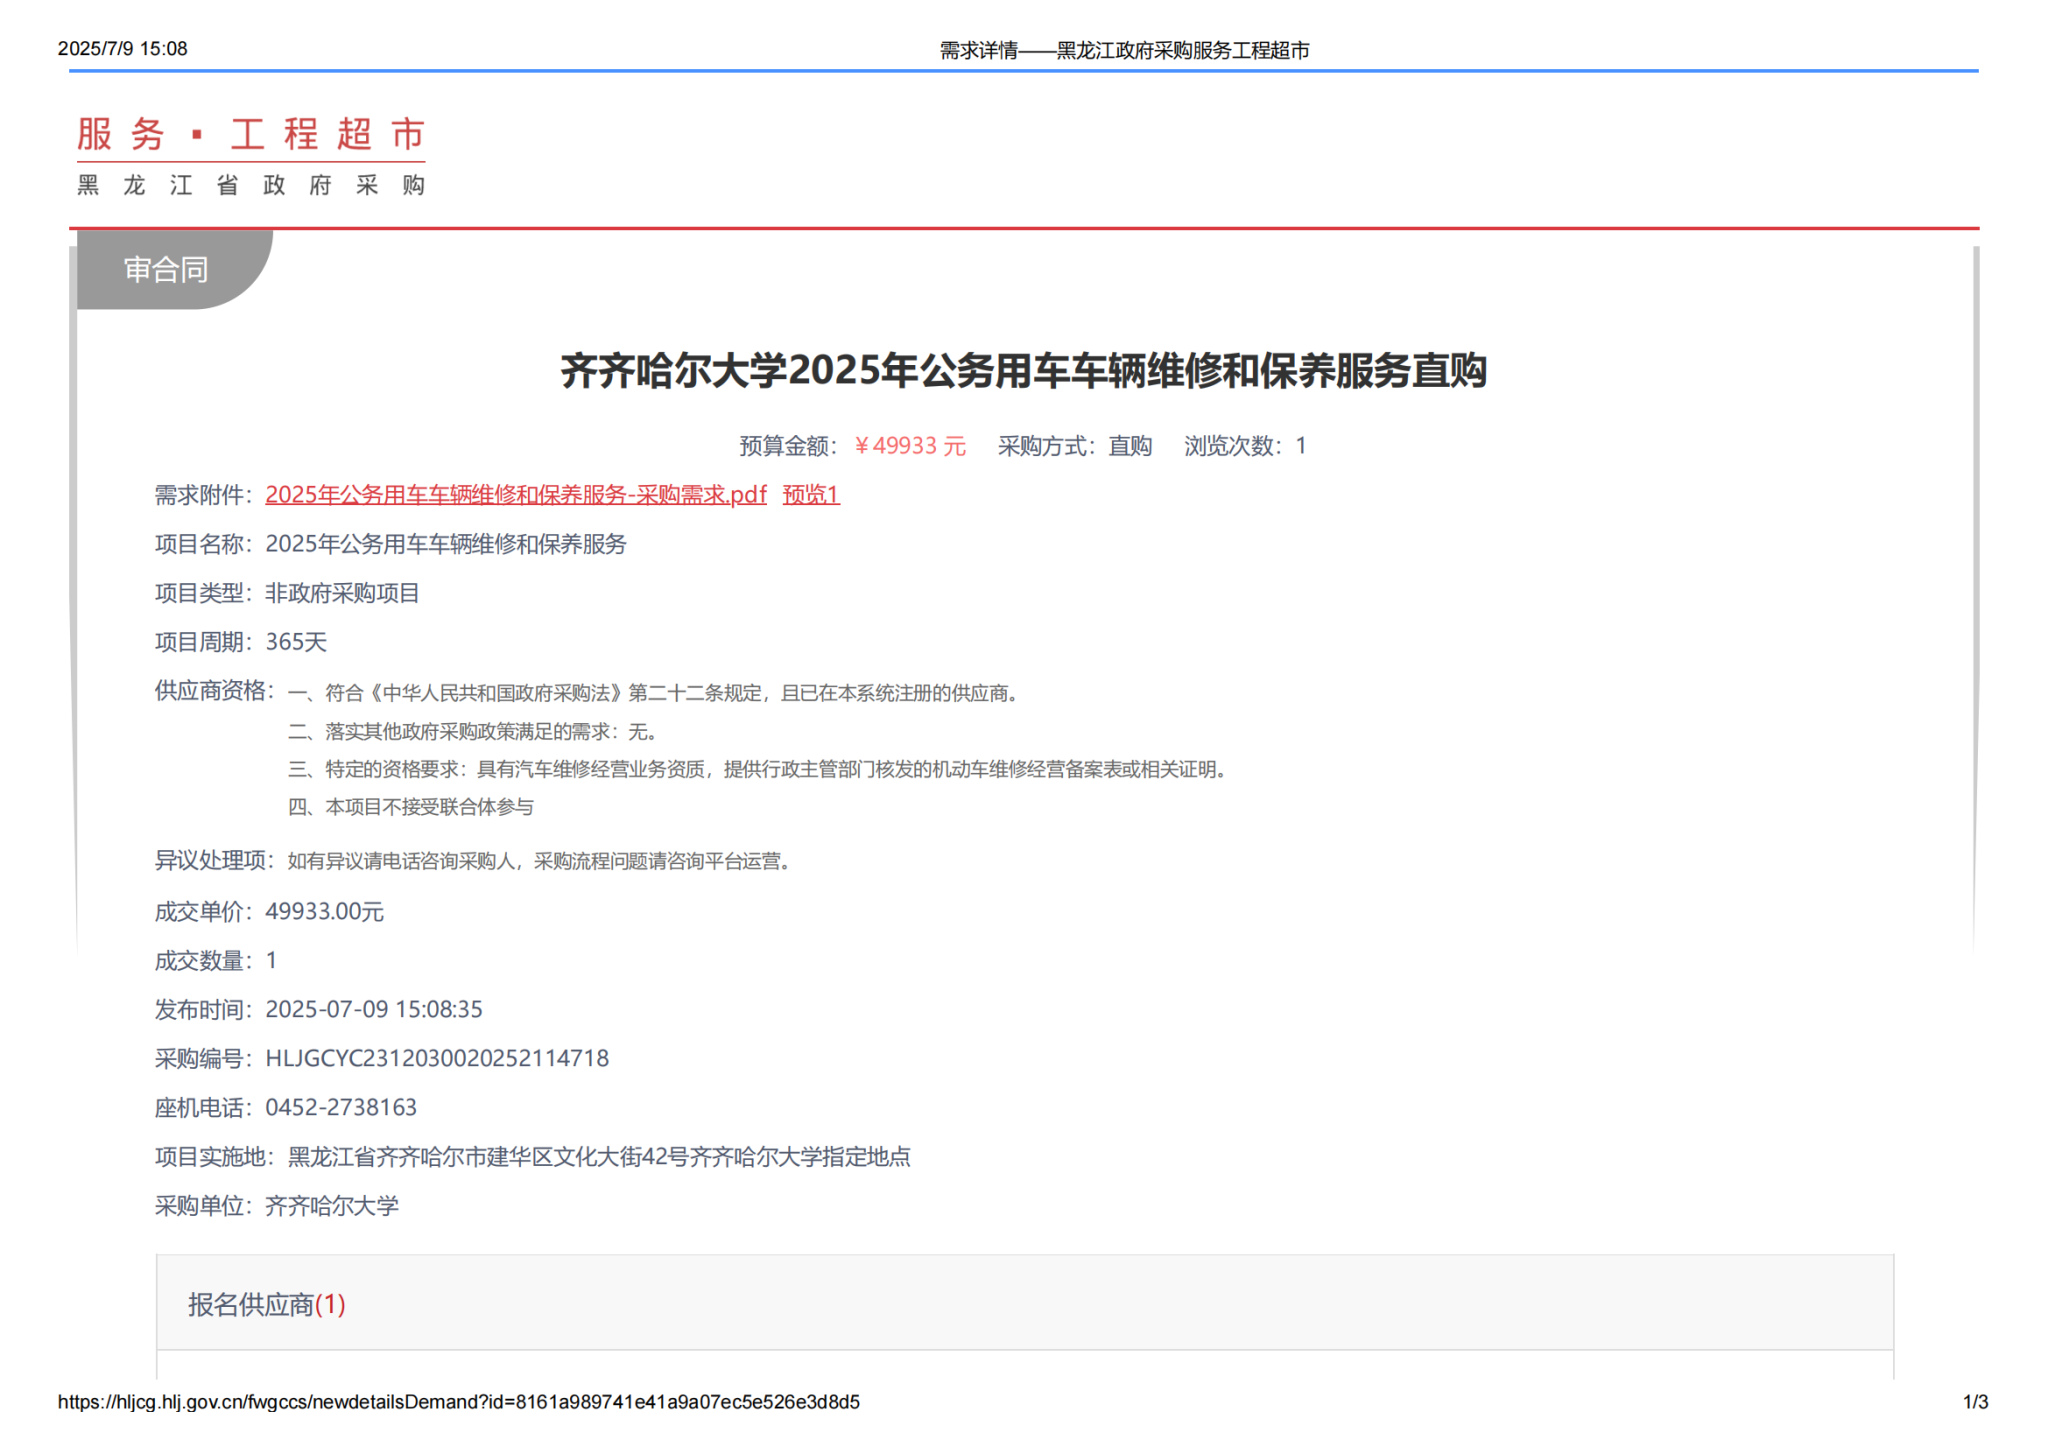This screenshot has height=1447, width=2048.
Task: Click the 黑龙江省政府采购 subtitle text
Action: pyautogui.click(x=251, y=185)
